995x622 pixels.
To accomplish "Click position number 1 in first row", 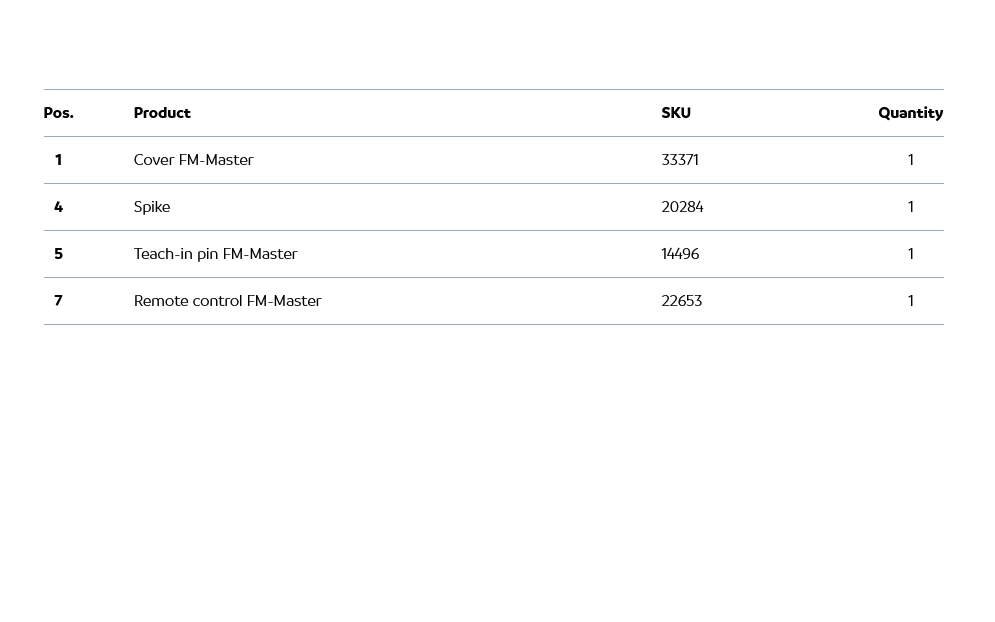I will pos(58,160).
